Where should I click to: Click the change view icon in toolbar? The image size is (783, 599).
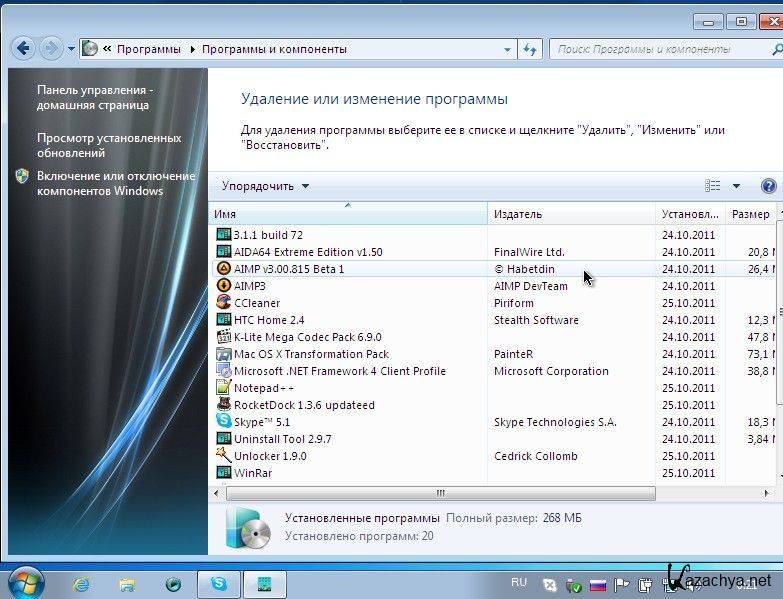(x=712, y=186)
